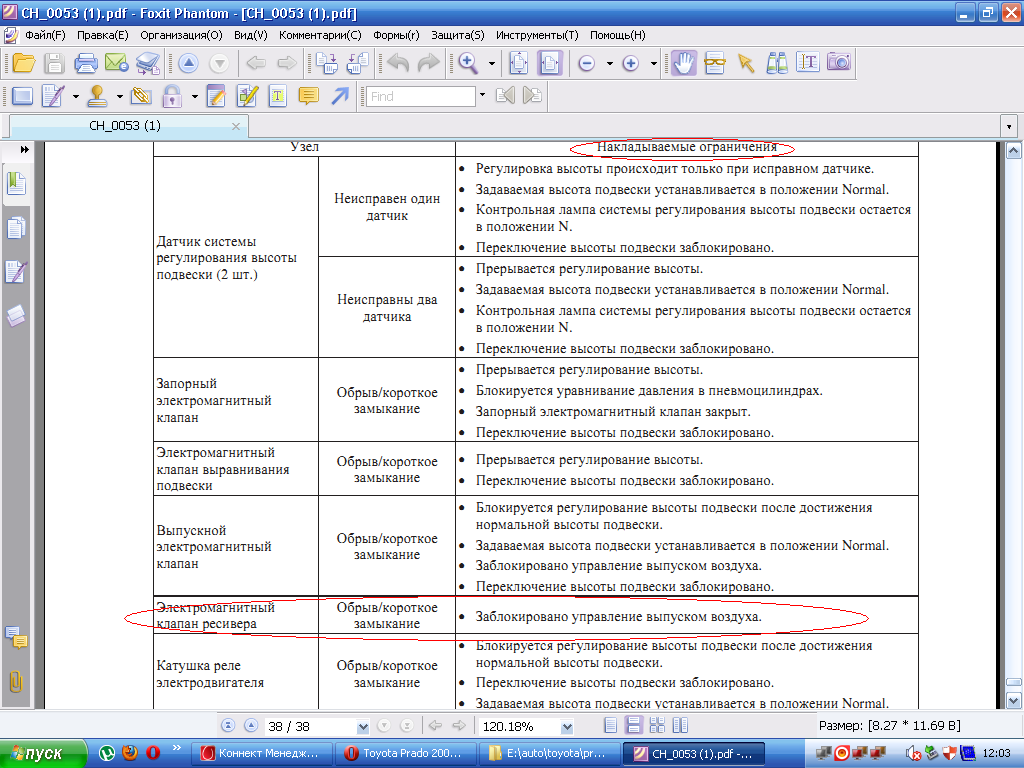Open the dropdown next to the padlock icon
Screen dimensions: 1024x768
click(x=195, y=97)
